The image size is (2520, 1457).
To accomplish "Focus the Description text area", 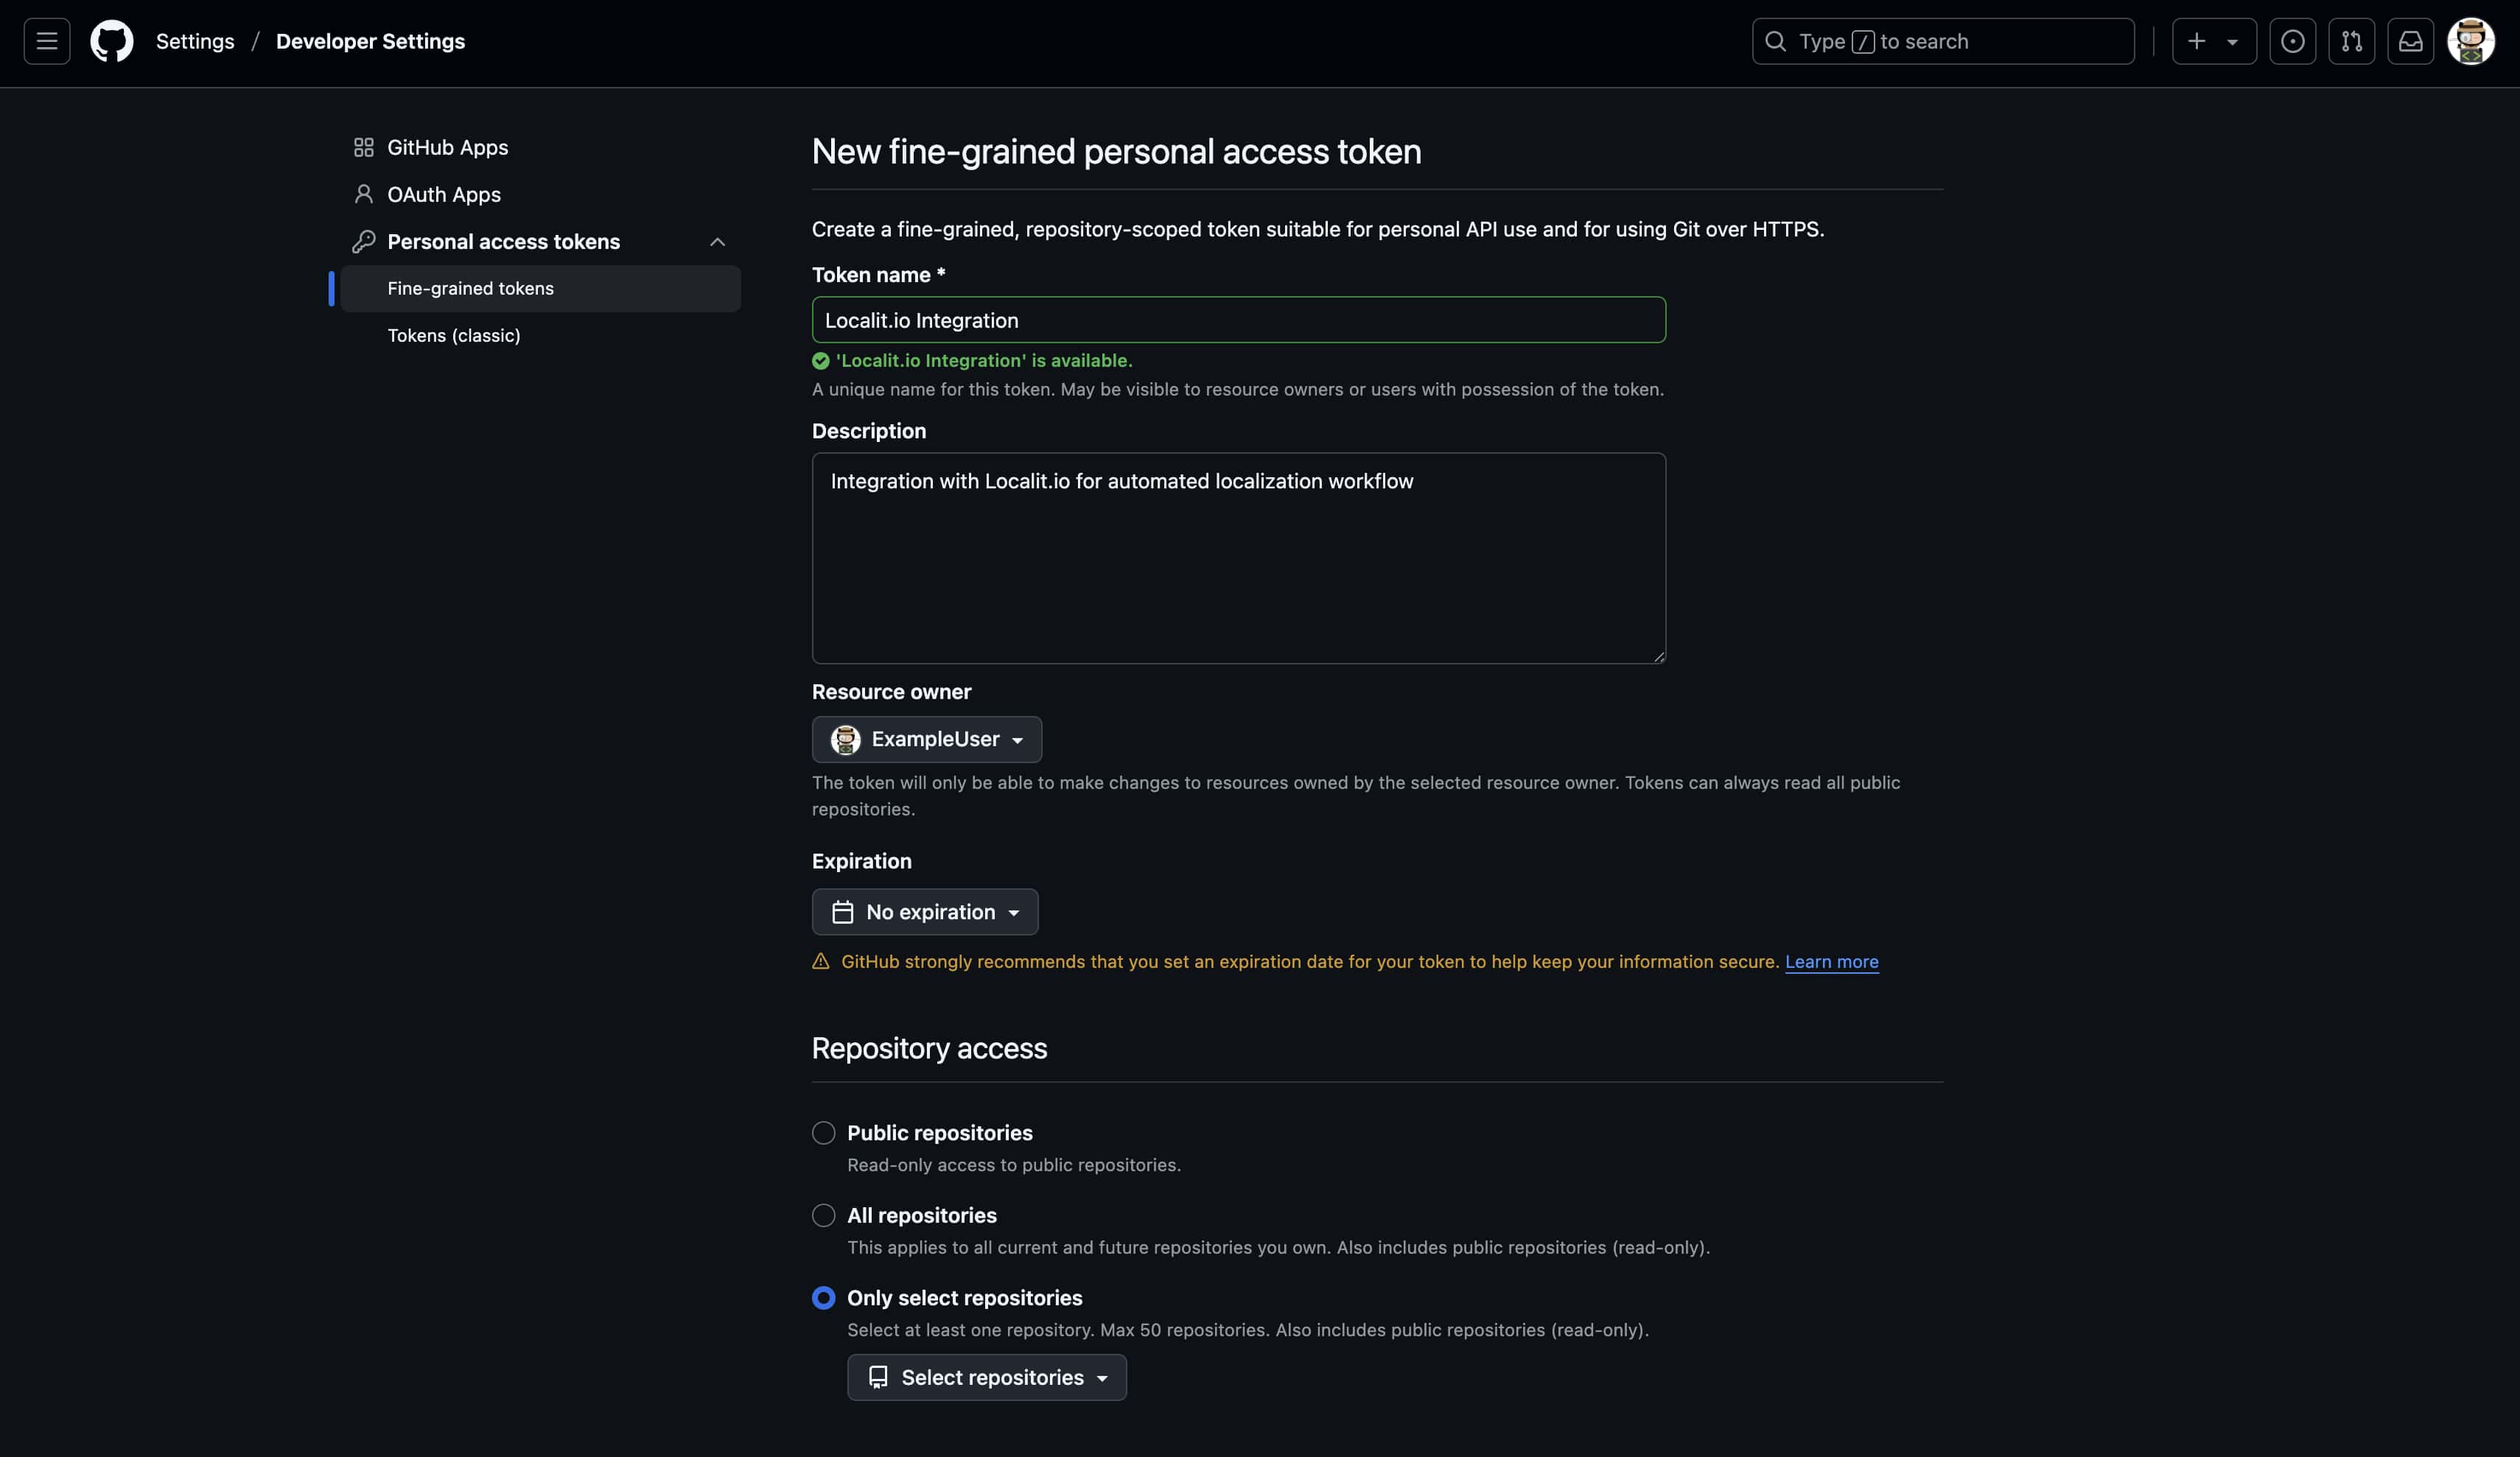I will [1238, 558].
